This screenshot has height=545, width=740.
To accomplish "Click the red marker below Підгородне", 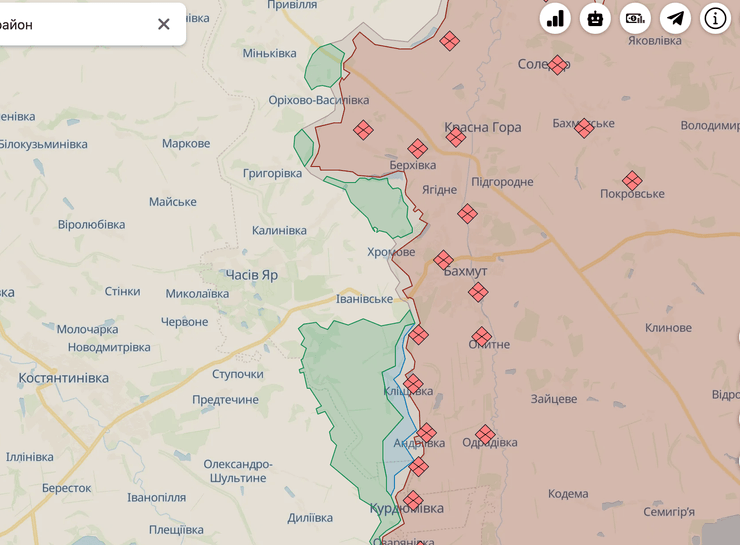I will [467, 213].
